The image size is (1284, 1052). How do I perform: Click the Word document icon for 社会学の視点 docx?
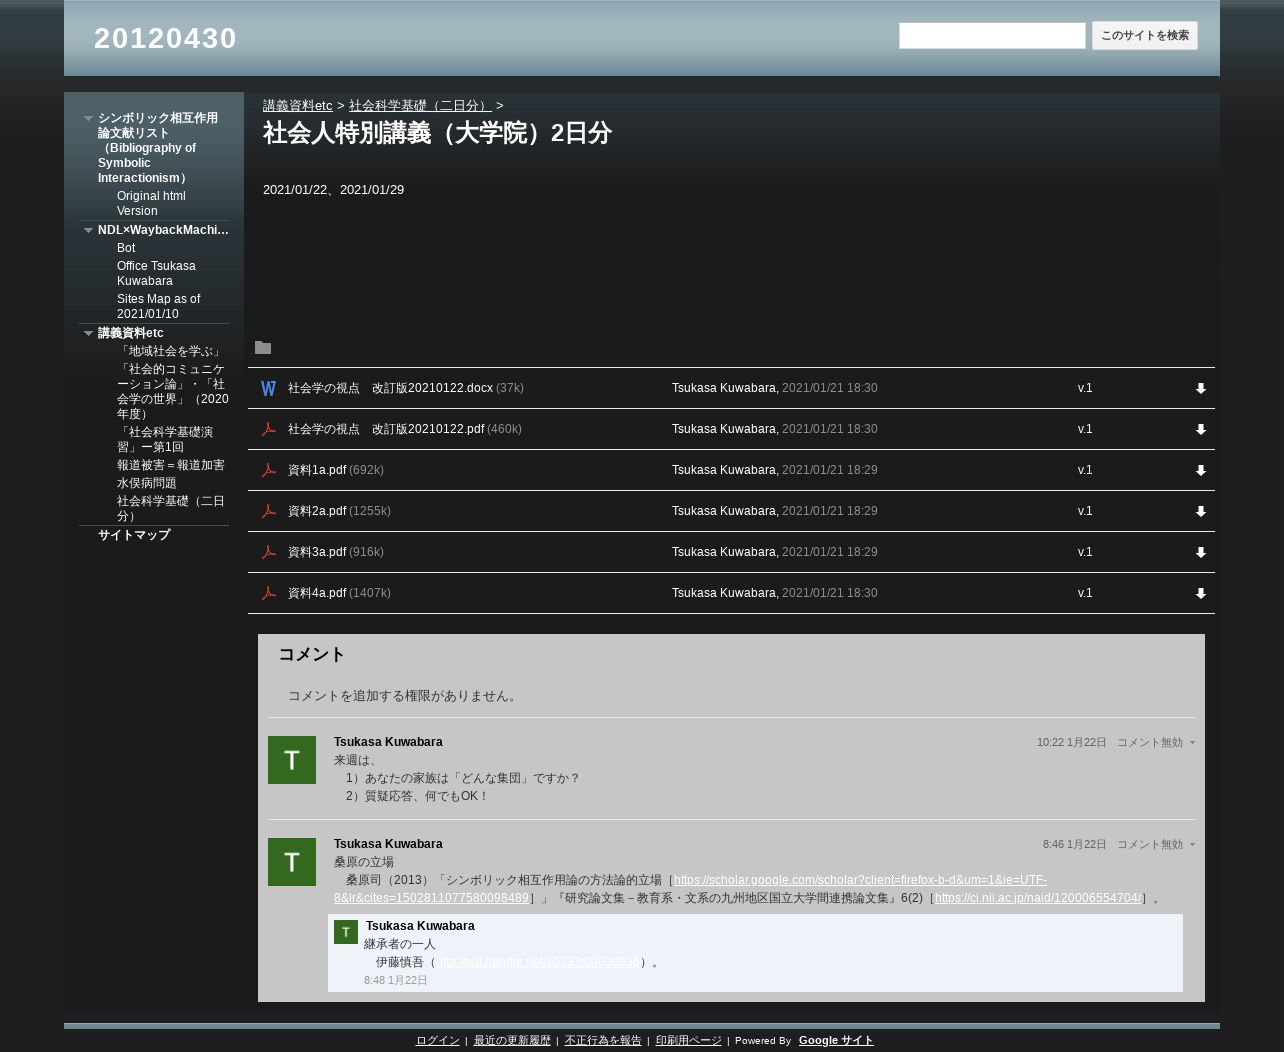coord(268,388)
